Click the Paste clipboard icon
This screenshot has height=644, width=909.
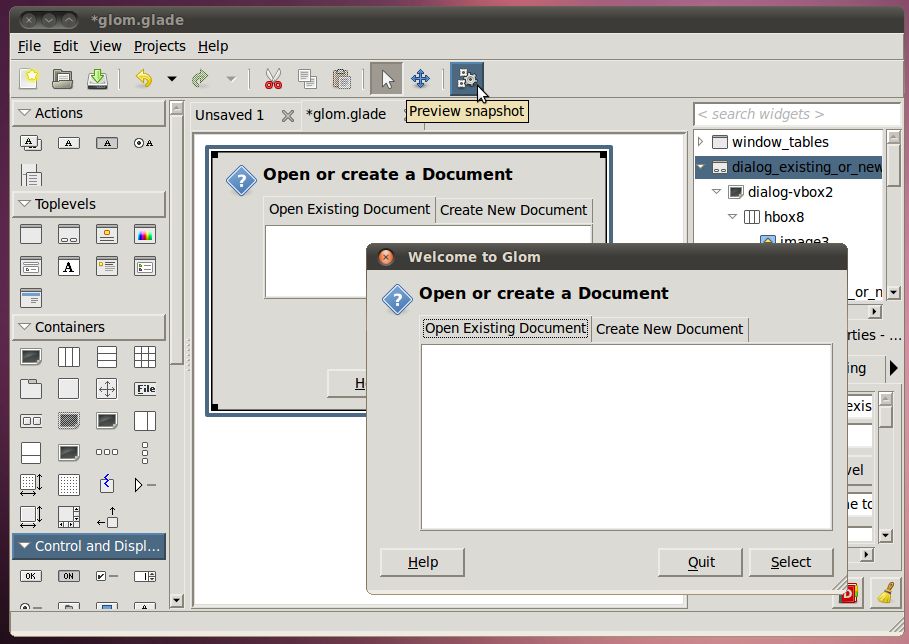[x=341, y=78]
